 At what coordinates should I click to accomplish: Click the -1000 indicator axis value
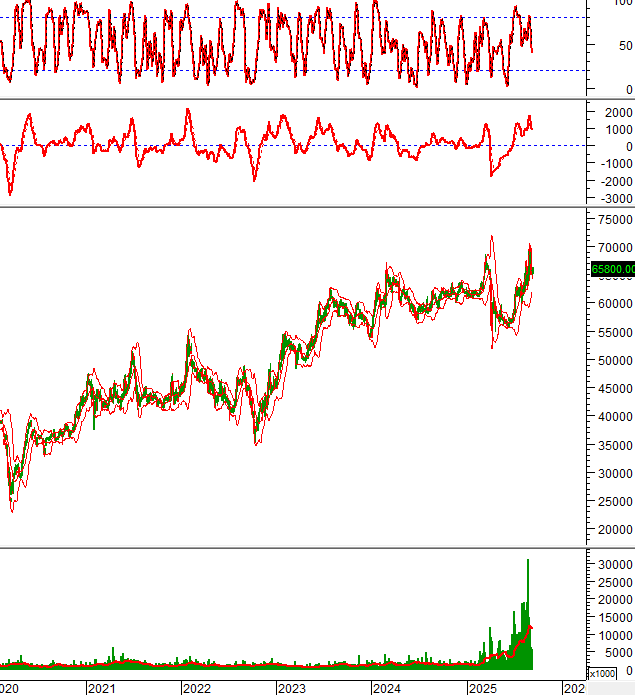tap(616, 164)
